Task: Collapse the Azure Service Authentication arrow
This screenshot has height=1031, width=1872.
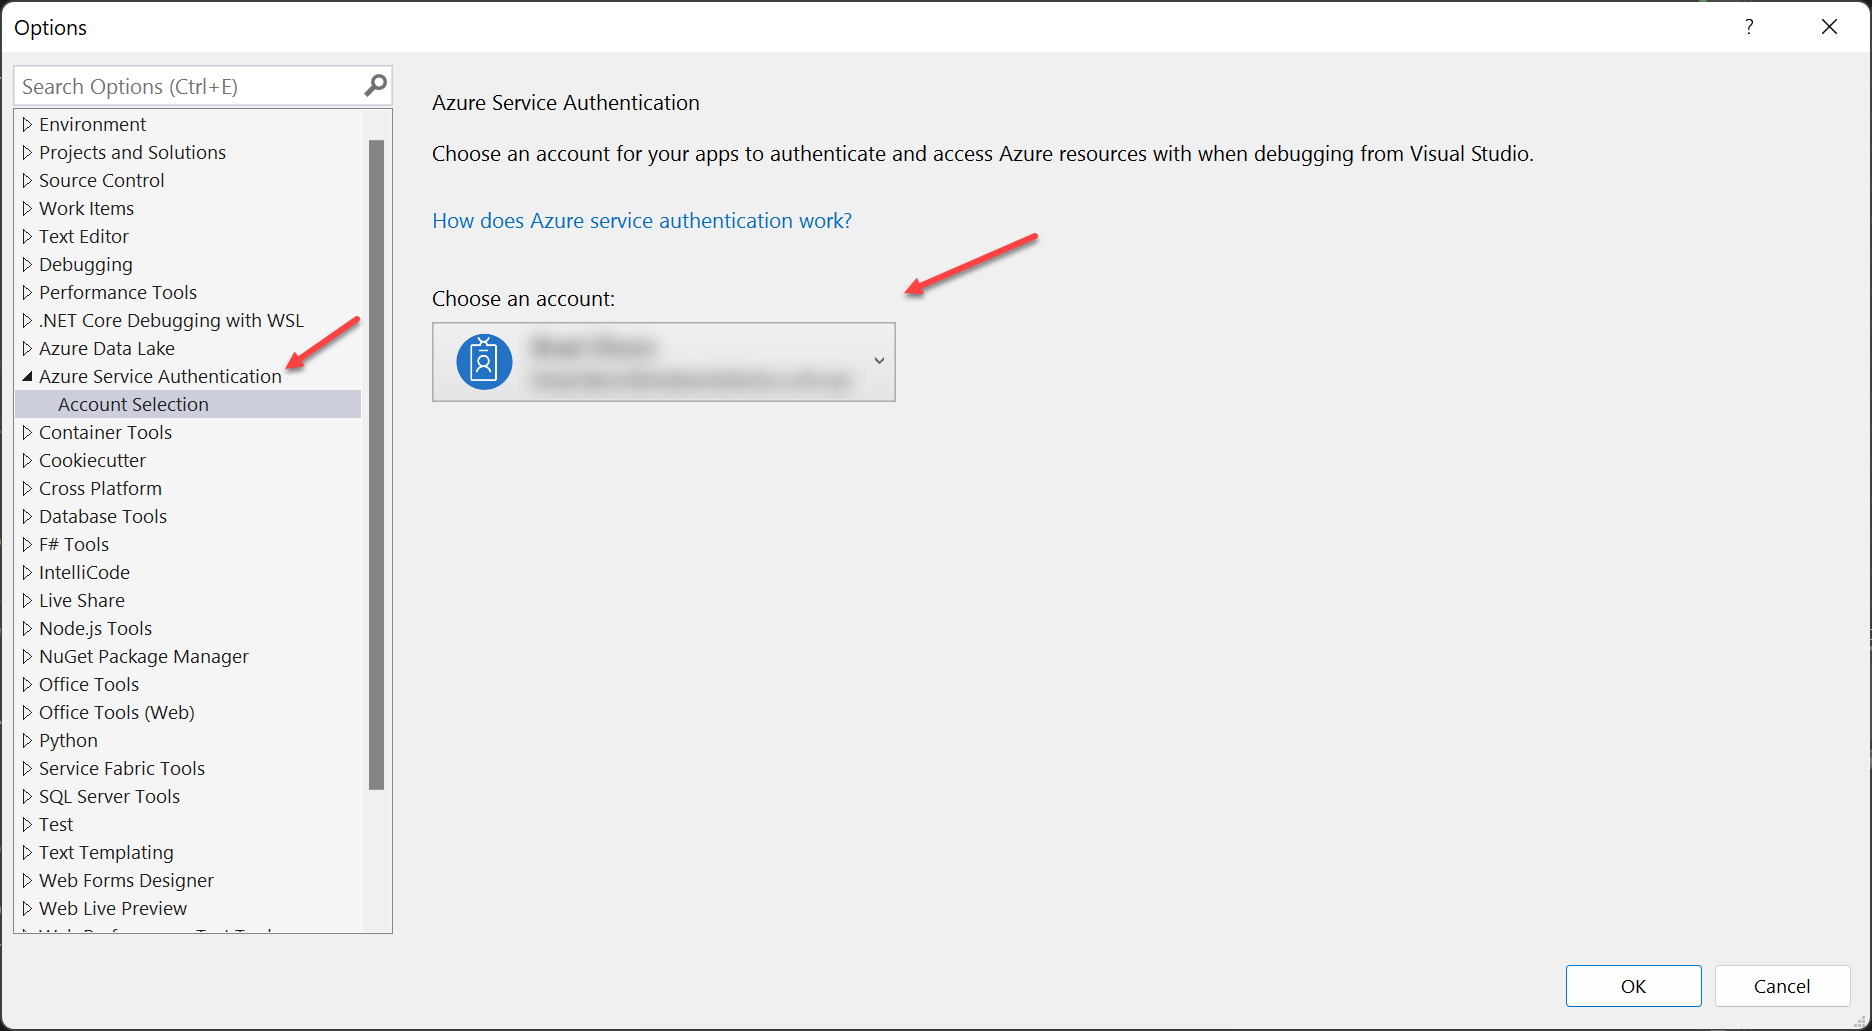Action: point(27,376)
